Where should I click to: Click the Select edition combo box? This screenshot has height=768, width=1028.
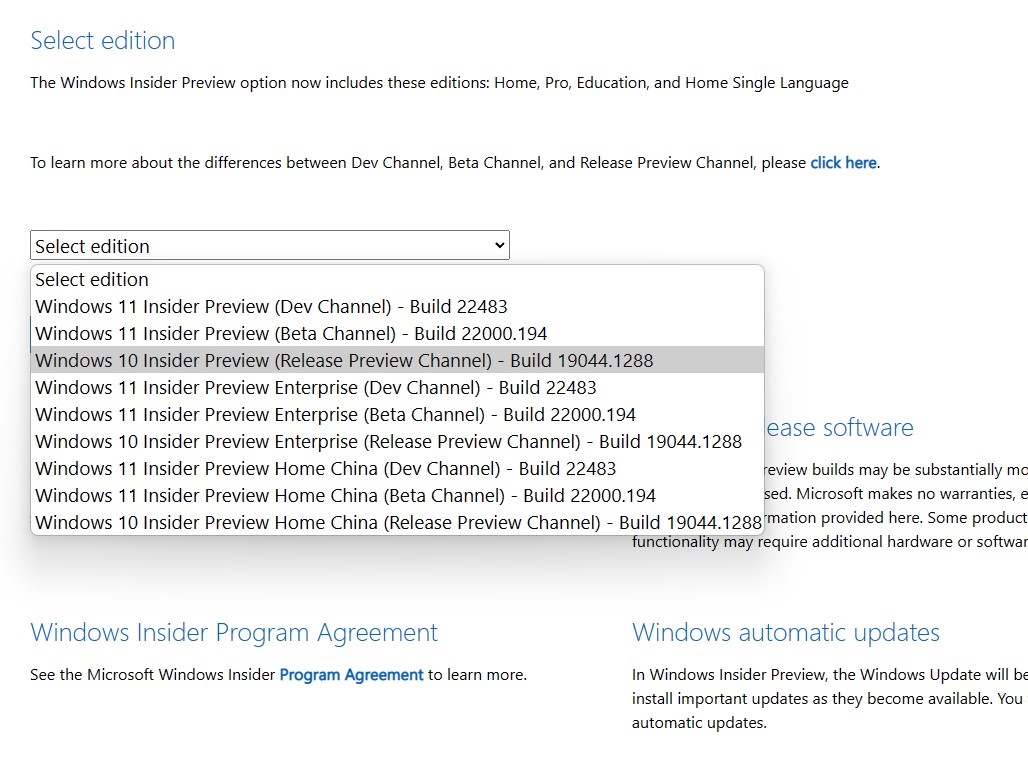coord(270,245)
